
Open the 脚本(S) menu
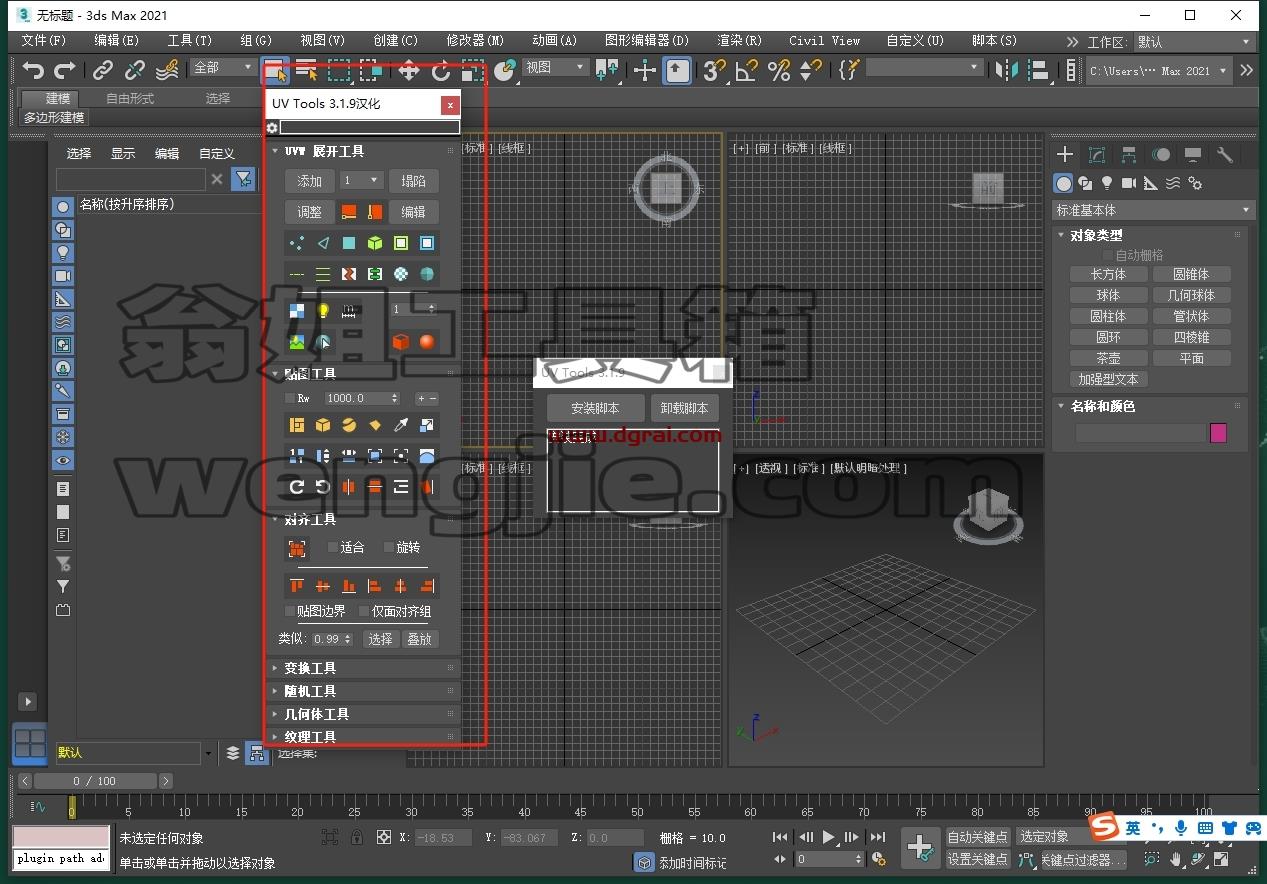point(994,41)
